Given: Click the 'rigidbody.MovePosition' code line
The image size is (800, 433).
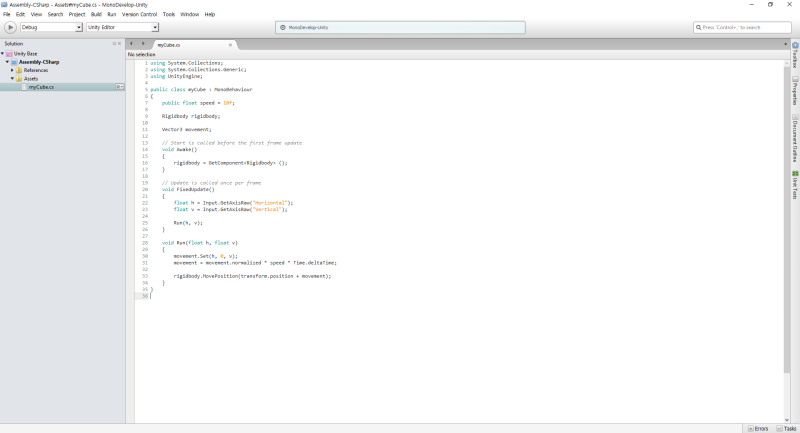Looking at the screenshot, I should click(252, 276).
